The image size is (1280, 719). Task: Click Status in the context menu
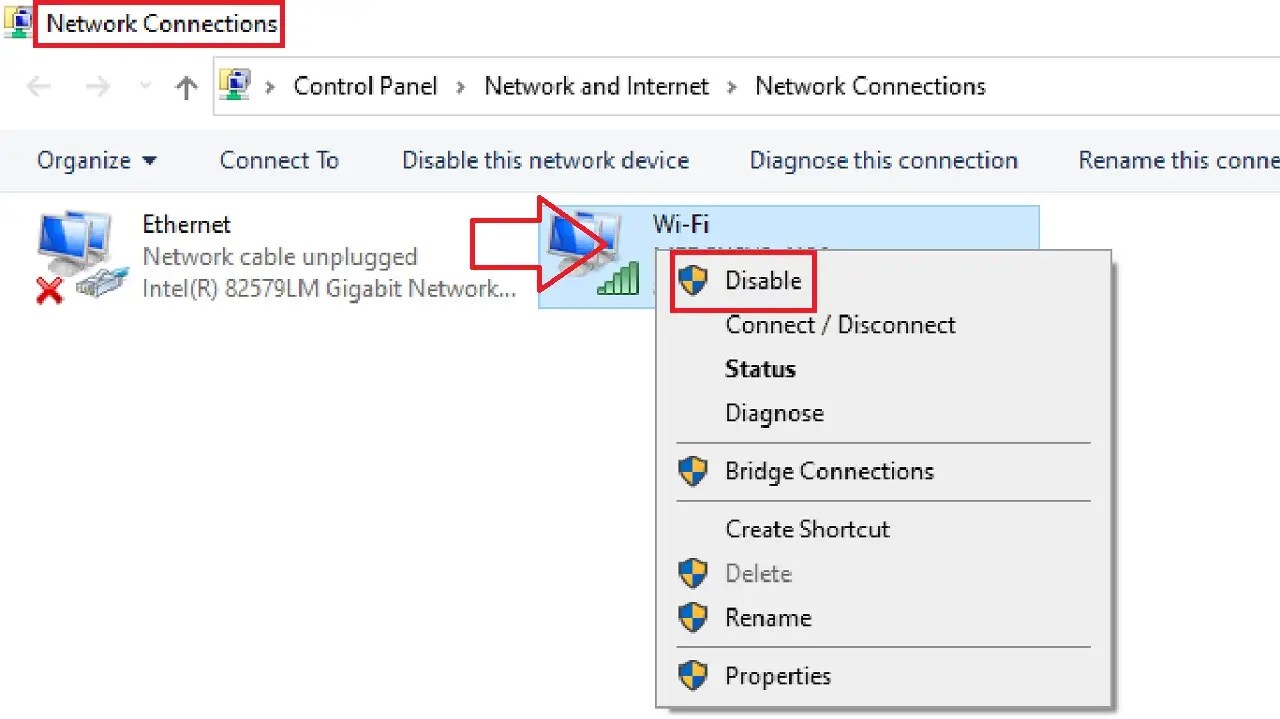coord(760,369)
